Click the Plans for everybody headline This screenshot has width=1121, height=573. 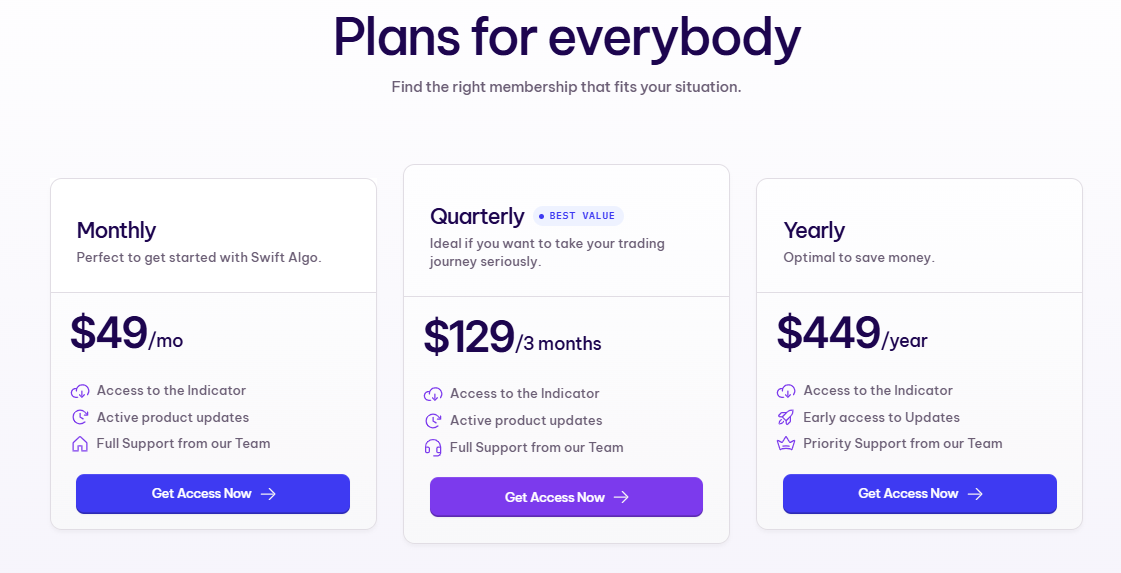(566, 36)
